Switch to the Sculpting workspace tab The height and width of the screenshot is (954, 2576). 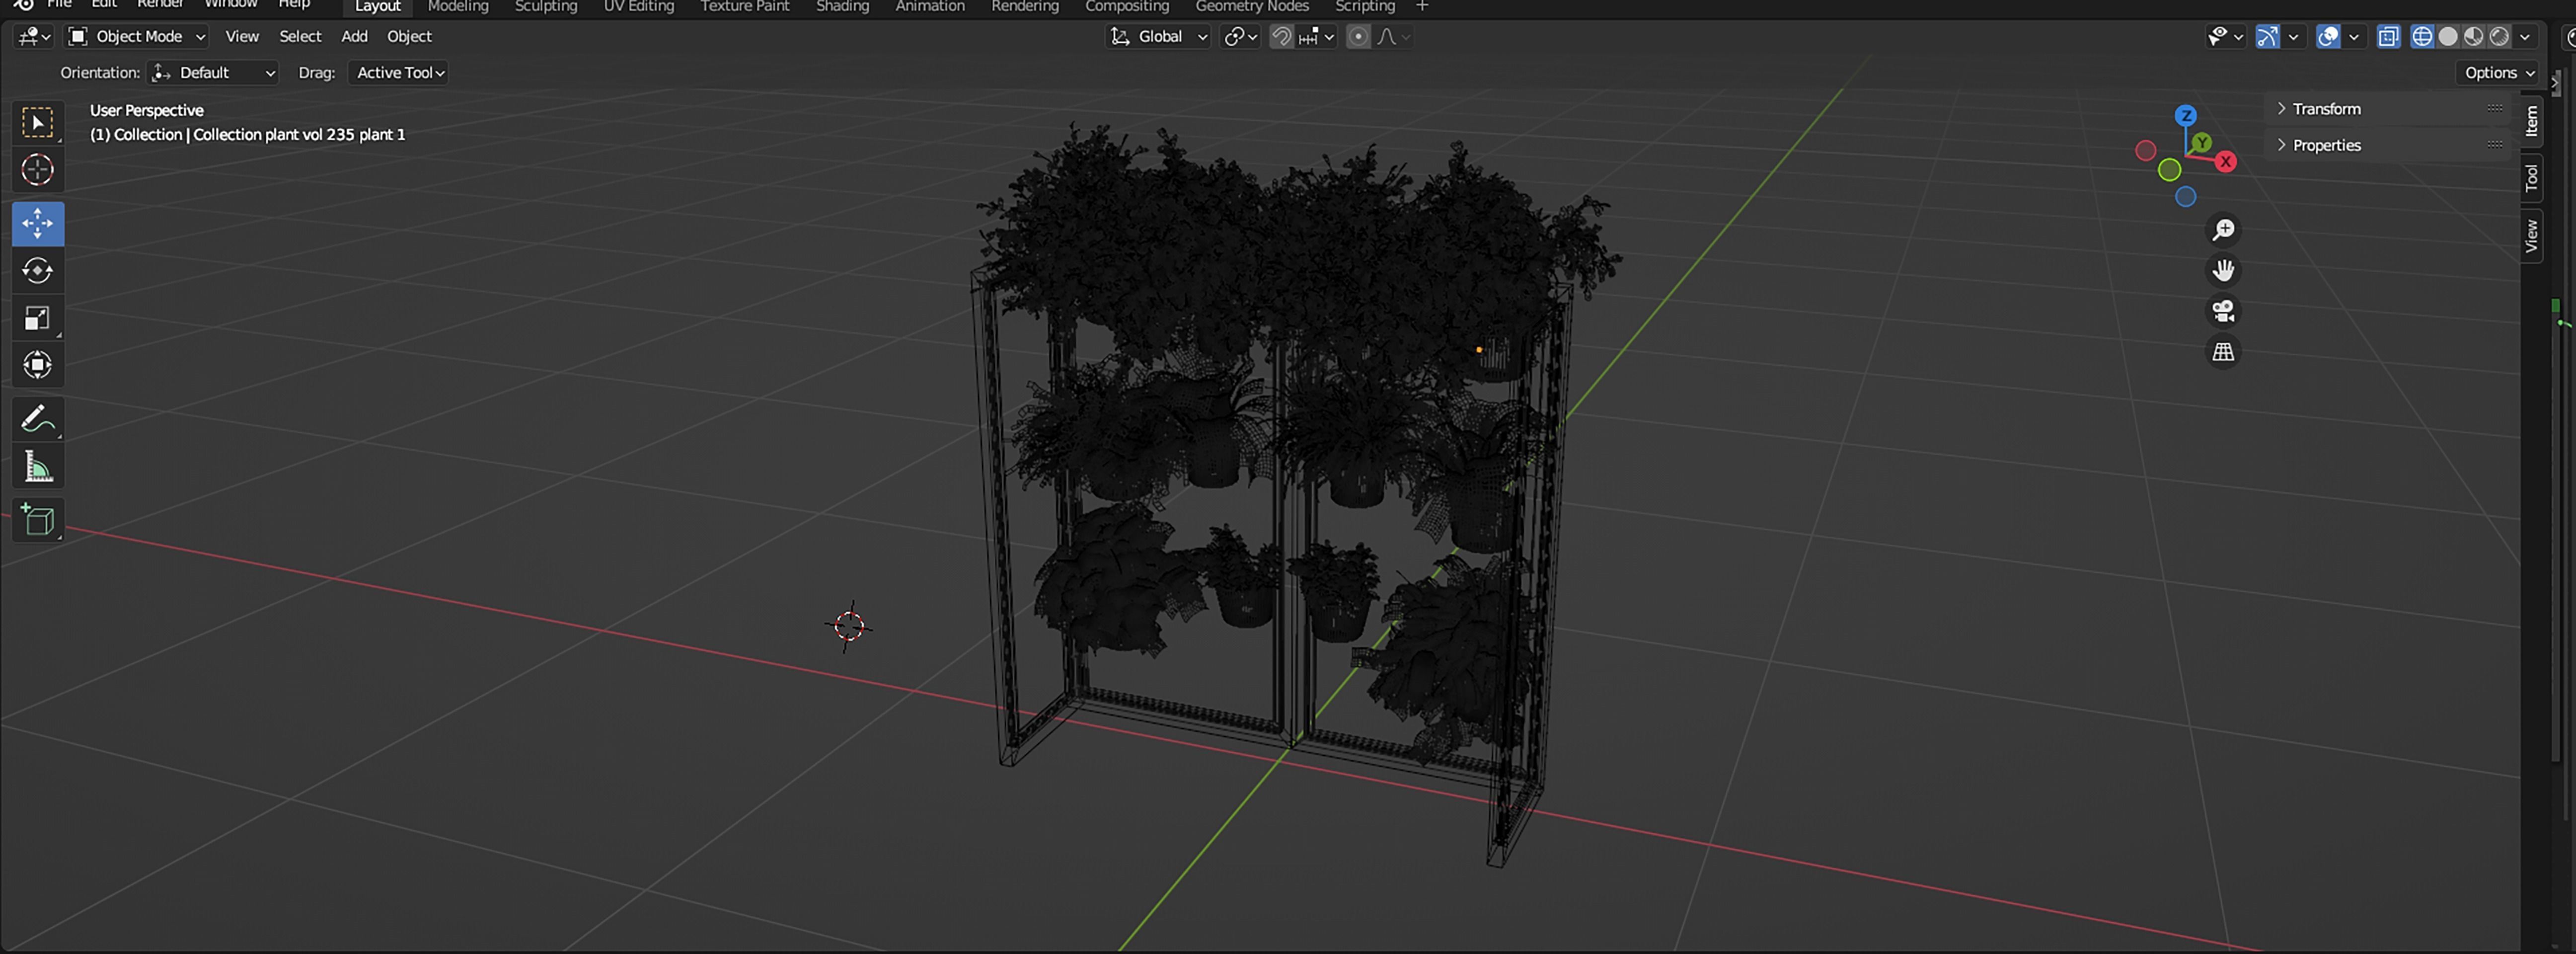546,6
